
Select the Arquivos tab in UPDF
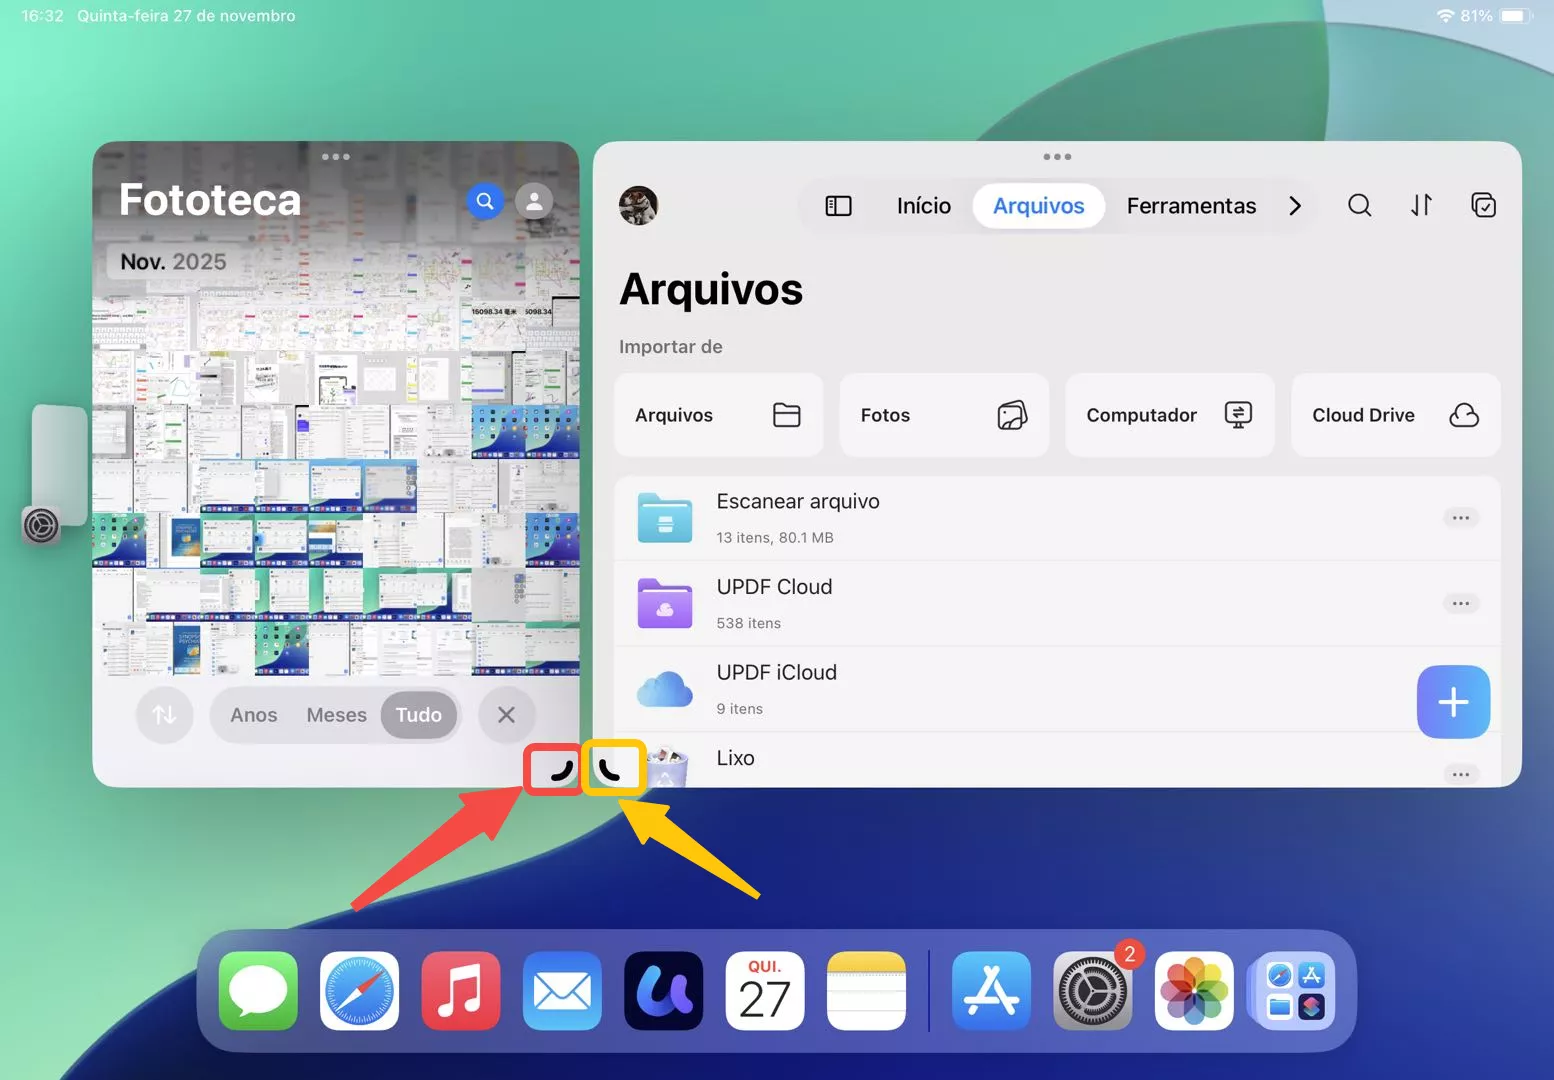tap(1038, 206)
